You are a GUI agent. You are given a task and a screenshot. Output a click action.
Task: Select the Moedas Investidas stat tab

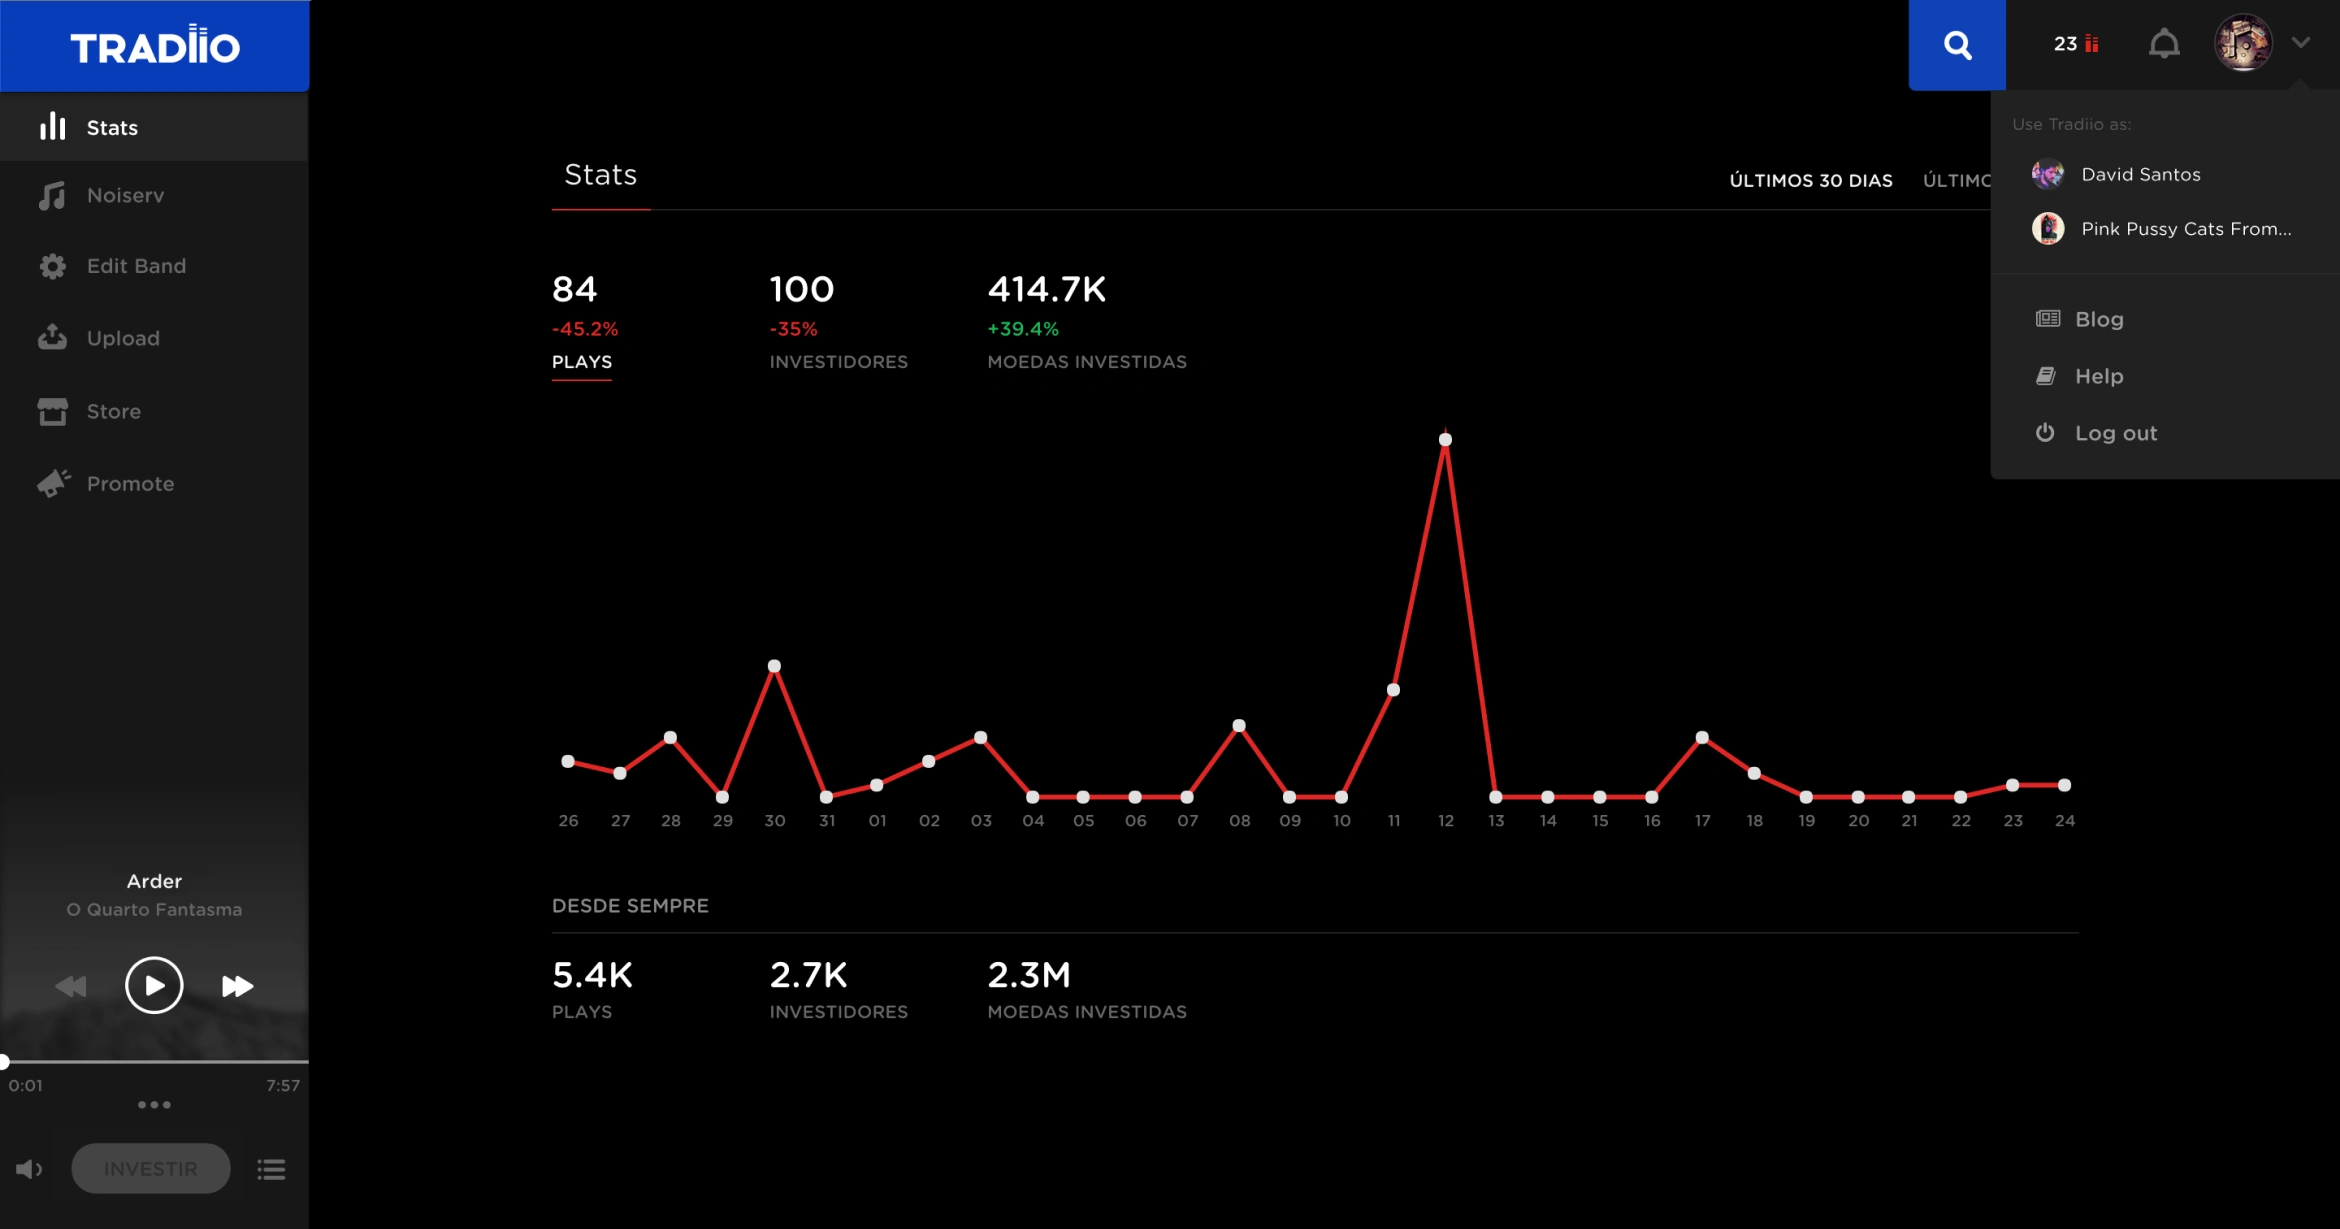pos(1086,361)
